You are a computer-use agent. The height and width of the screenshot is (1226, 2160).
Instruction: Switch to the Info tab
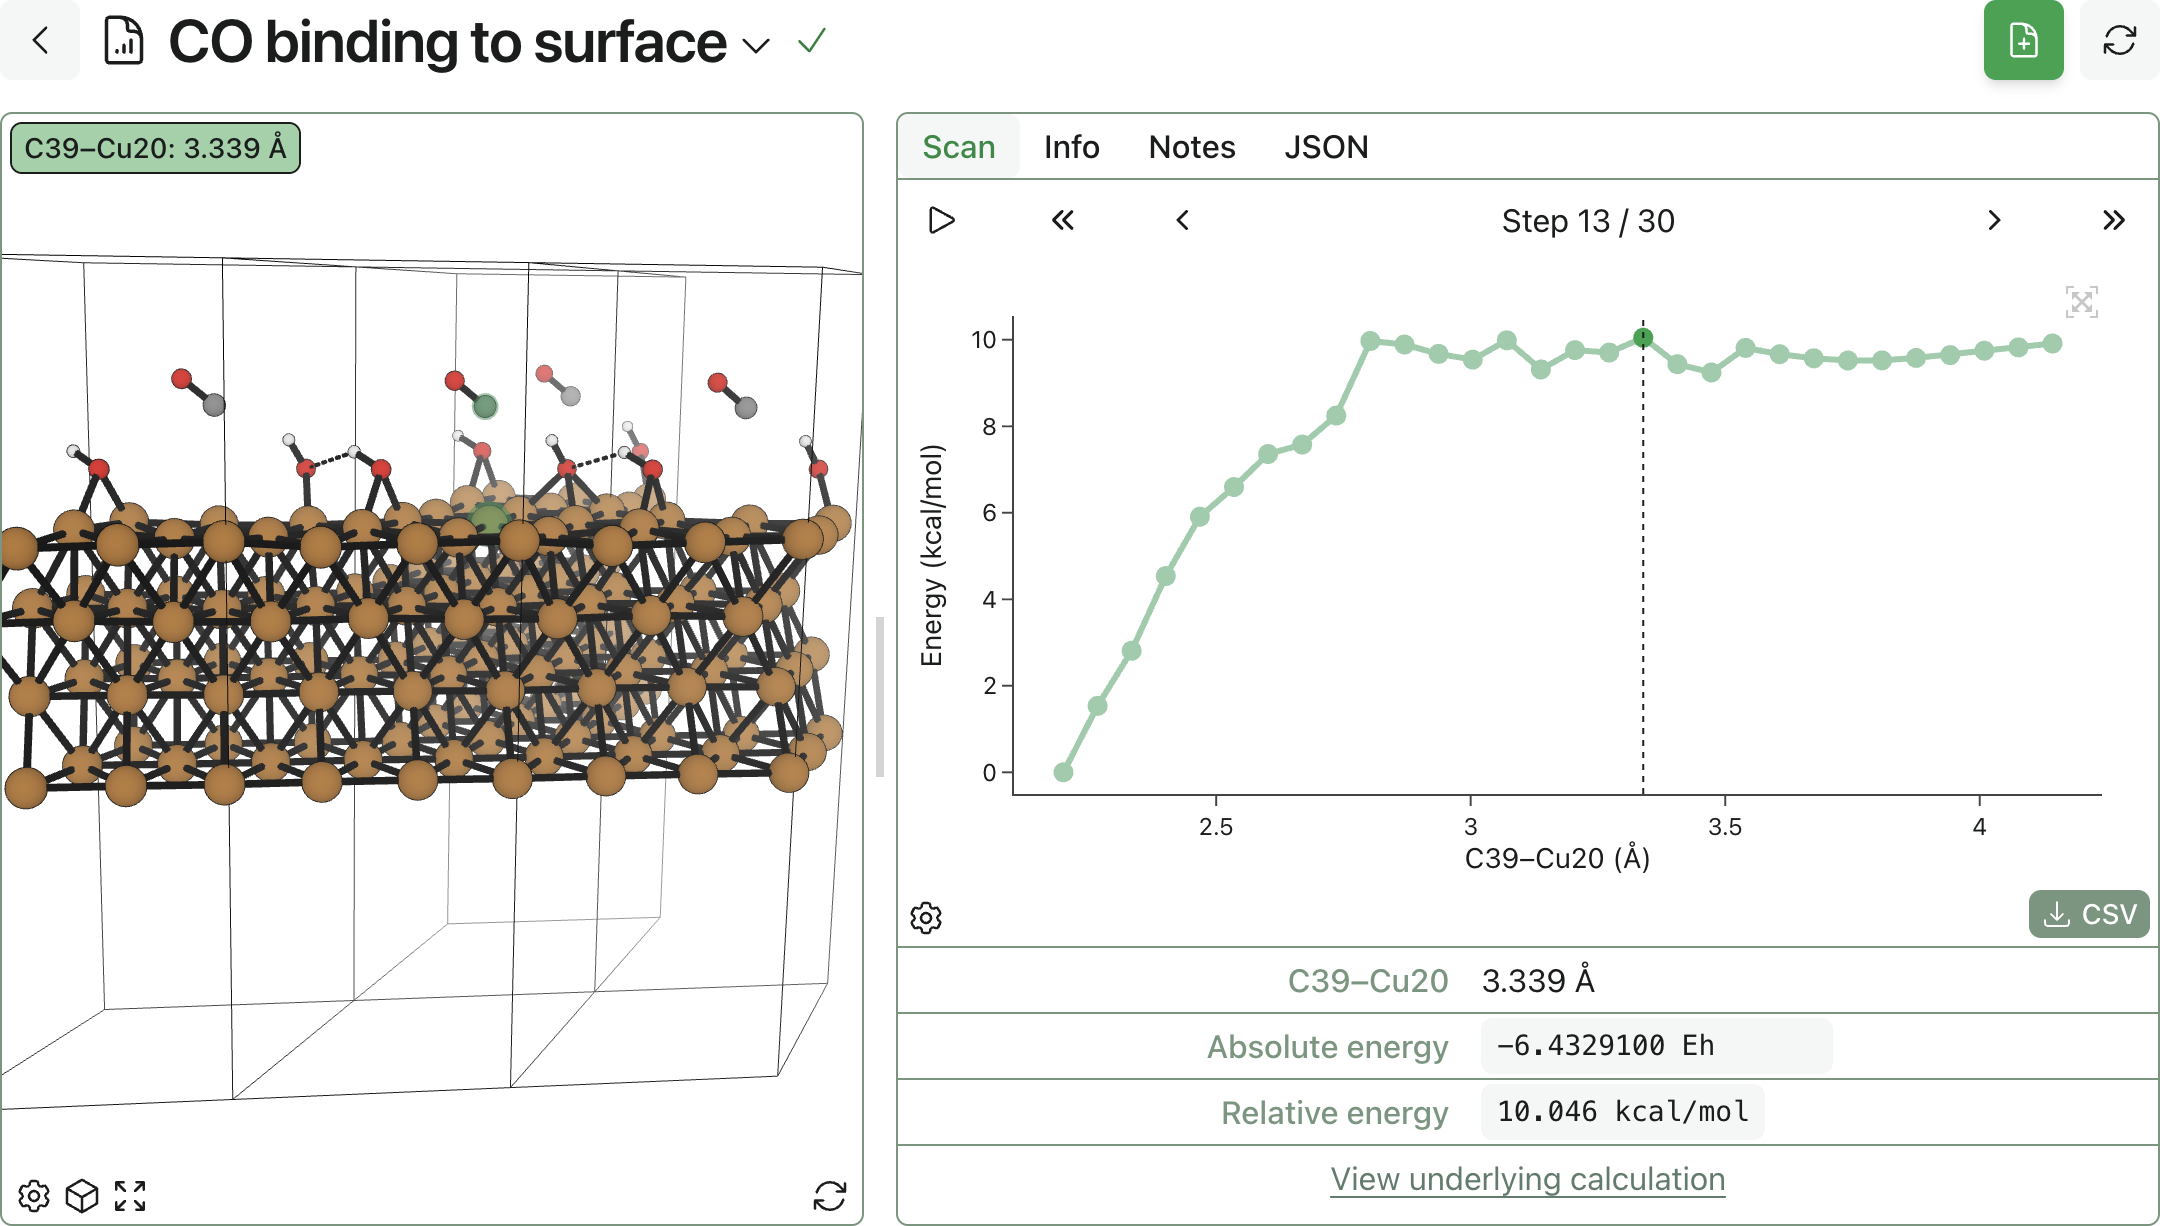1071,147
